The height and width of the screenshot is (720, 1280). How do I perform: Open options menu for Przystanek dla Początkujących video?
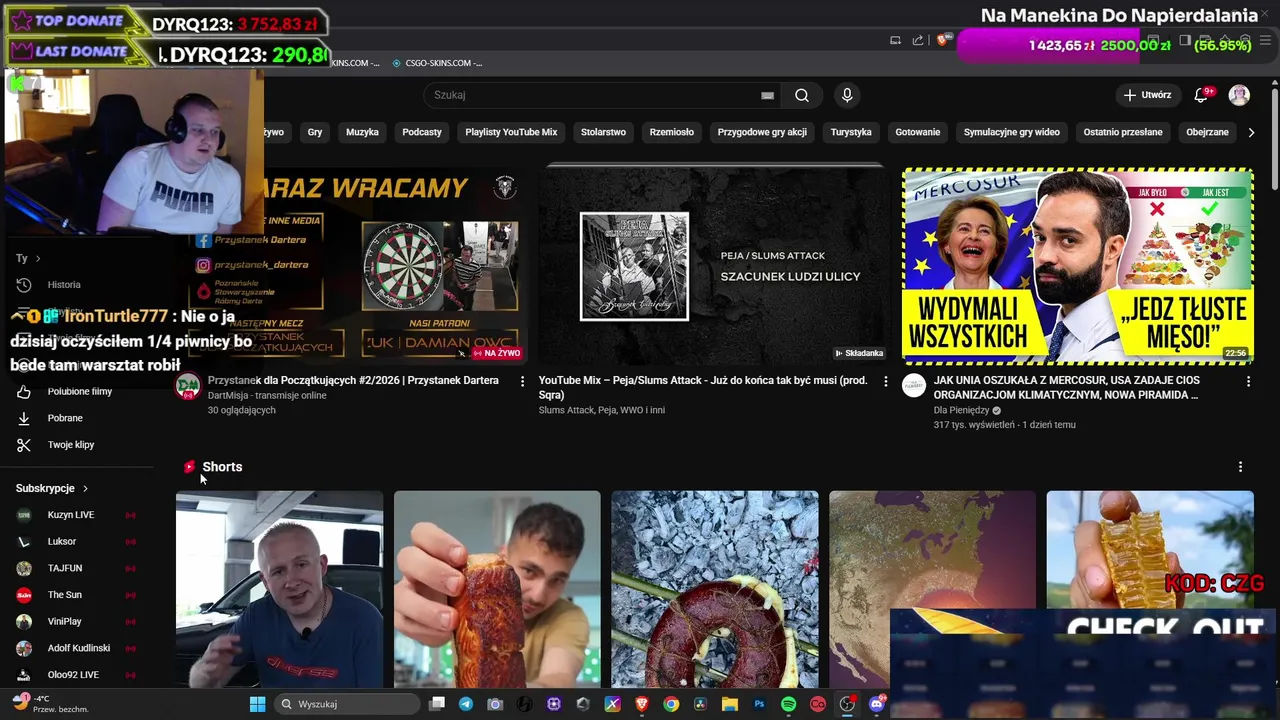tap(522, 381)
